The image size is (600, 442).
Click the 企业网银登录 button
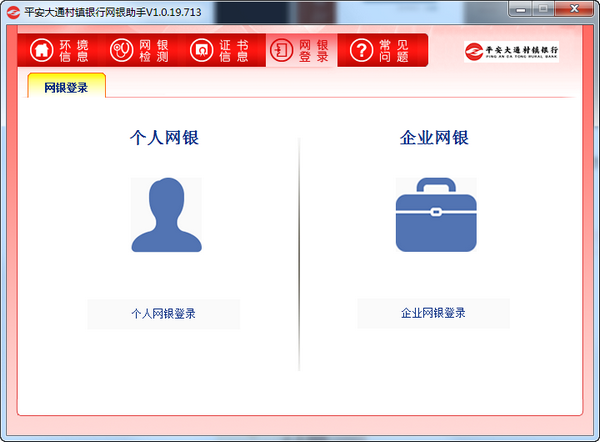434,313
